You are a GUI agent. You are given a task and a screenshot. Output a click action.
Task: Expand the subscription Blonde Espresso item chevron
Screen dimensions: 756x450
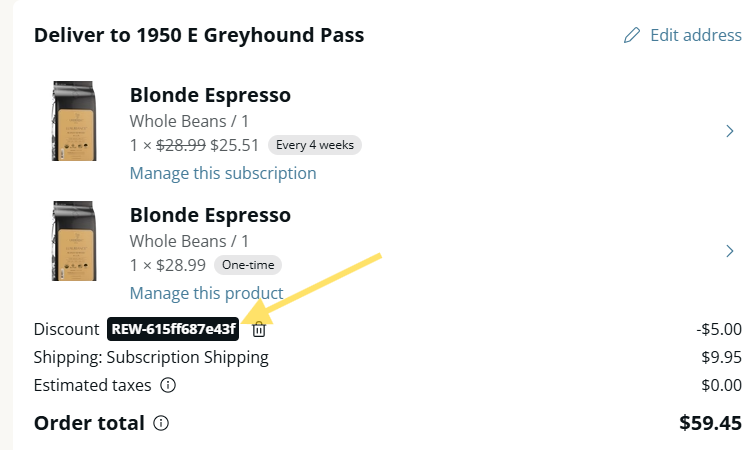tap(730, 131)
